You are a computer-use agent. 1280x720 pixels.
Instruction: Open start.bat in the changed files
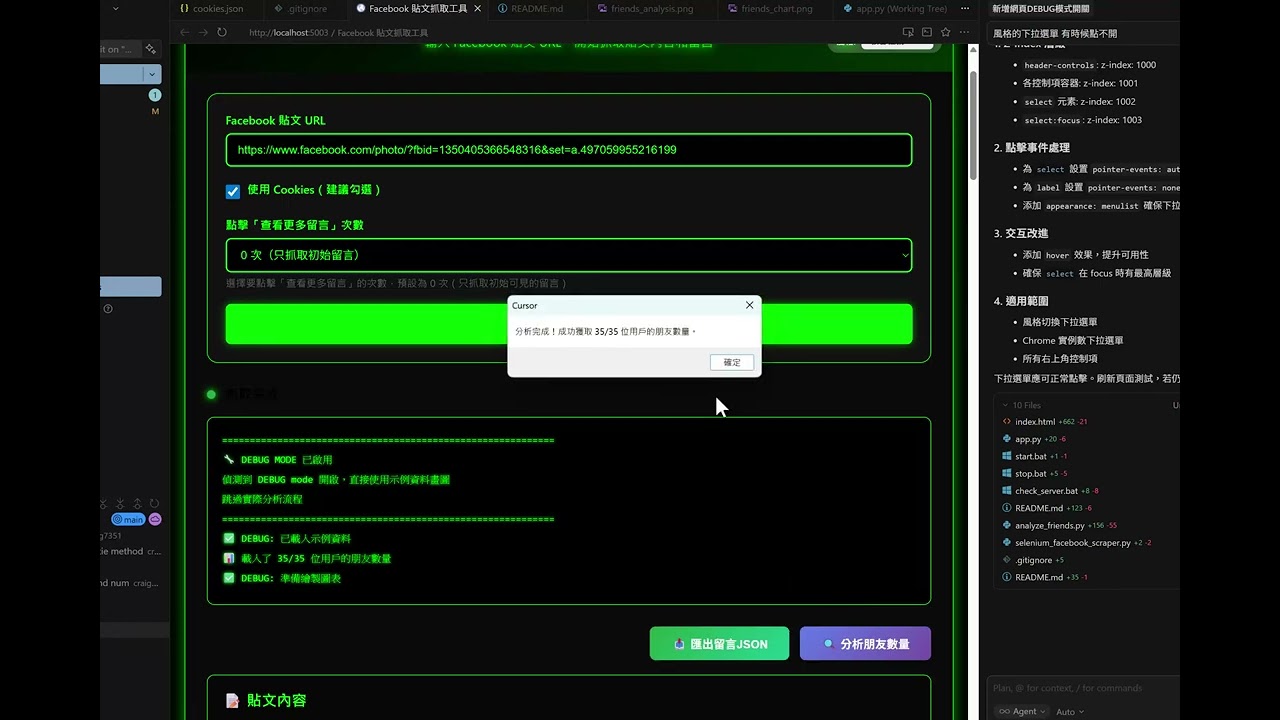1030,456
